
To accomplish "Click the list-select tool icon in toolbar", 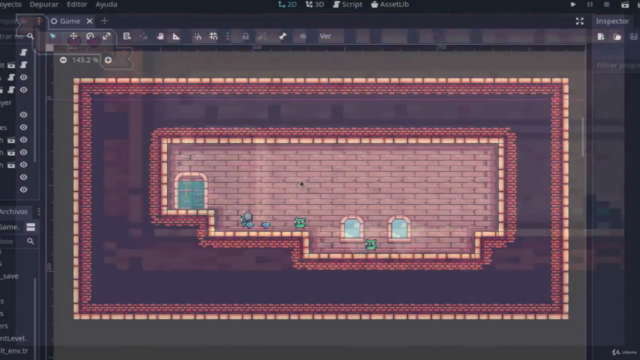I will (x=127, y=36).
